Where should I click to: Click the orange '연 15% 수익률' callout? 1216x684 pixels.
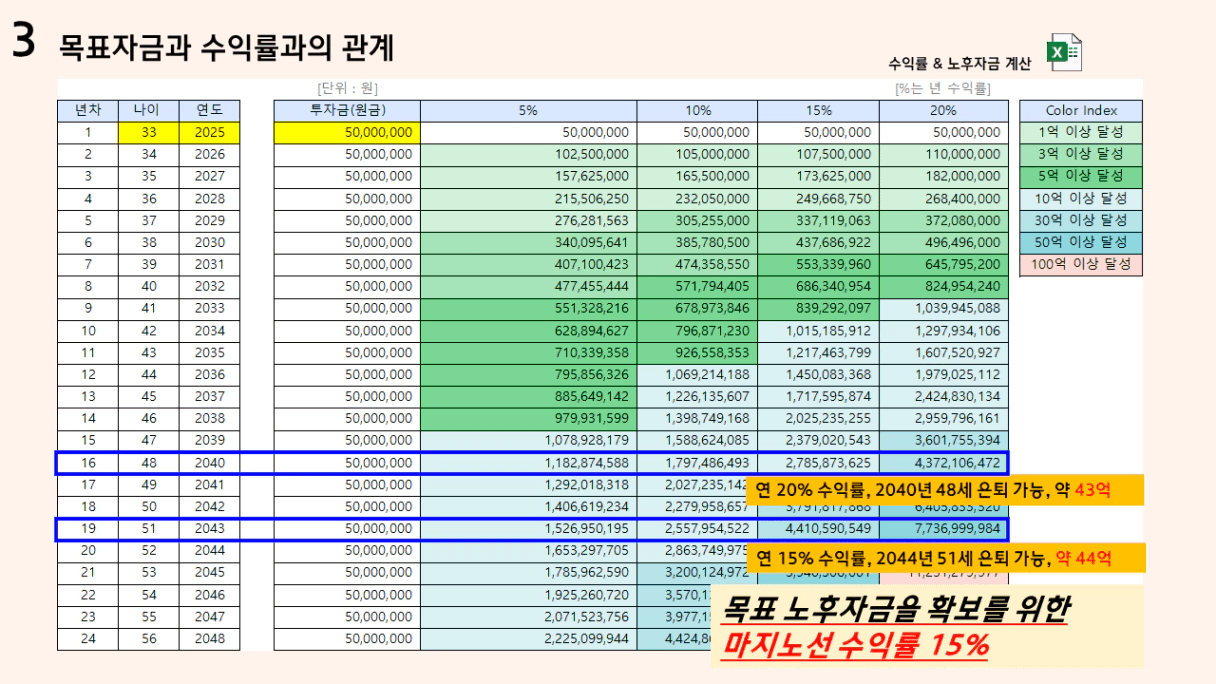coord(945,558)
